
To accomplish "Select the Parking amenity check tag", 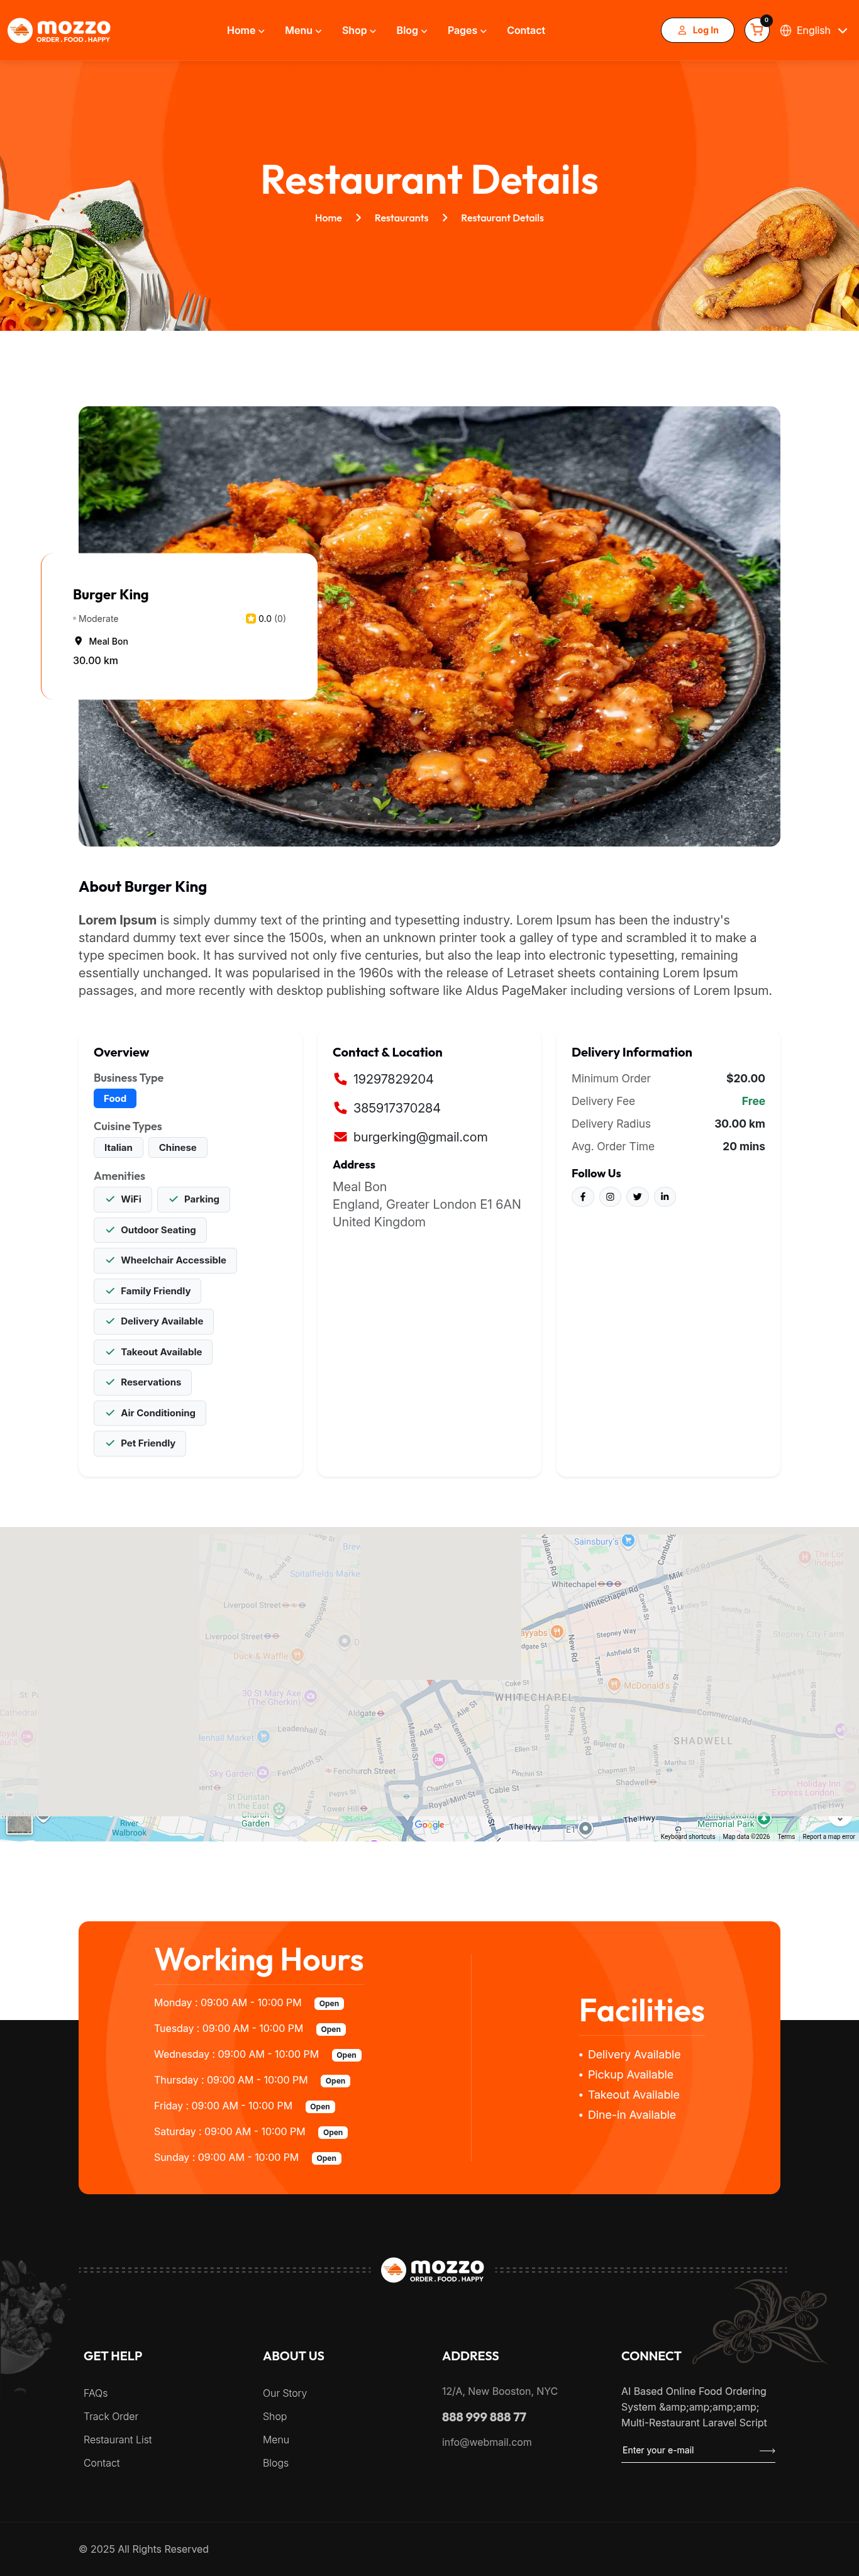I will point(194,1199).
